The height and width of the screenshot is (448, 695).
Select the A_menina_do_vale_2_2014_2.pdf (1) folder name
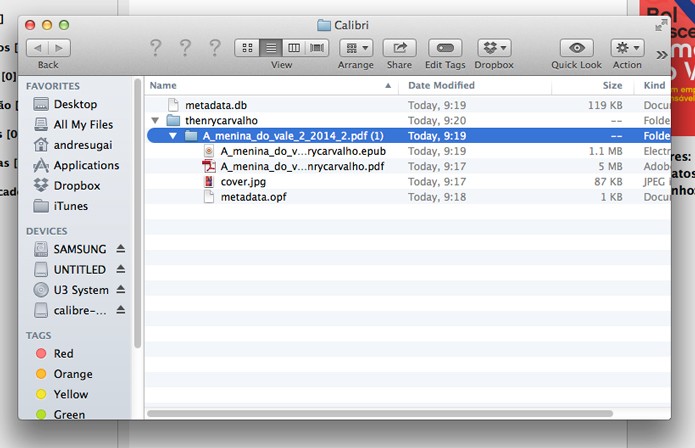point(293,136)
